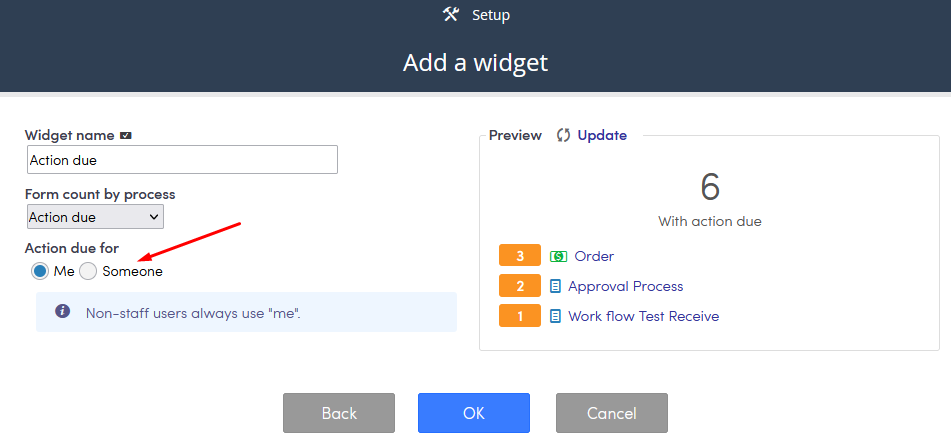Confirm with the blue OK button
This screenshot has height=436, width=951.
tap(474, 413)
